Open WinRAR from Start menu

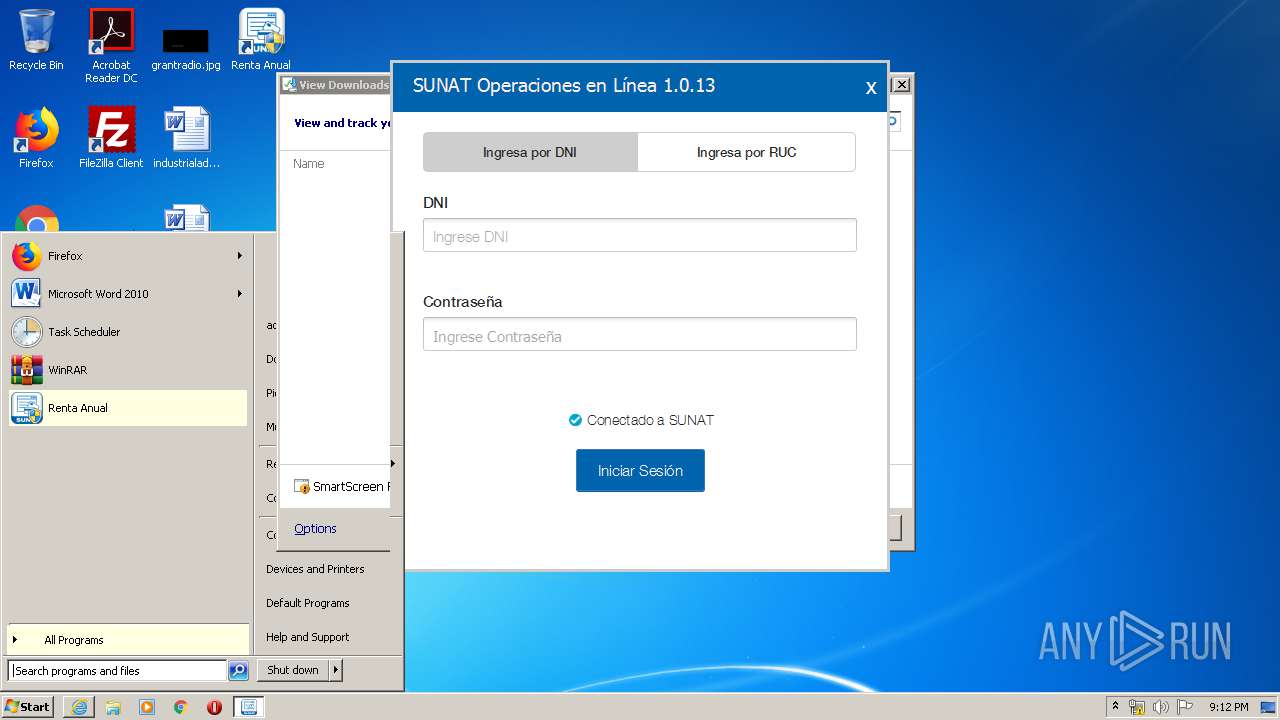coord(128,370)
